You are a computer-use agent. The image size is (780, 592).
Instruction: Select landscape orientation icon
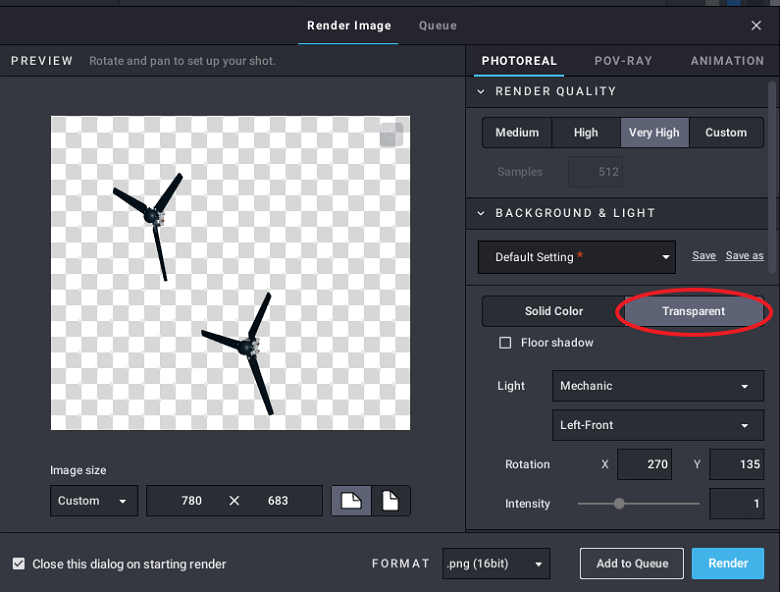[x=351, y=500]
